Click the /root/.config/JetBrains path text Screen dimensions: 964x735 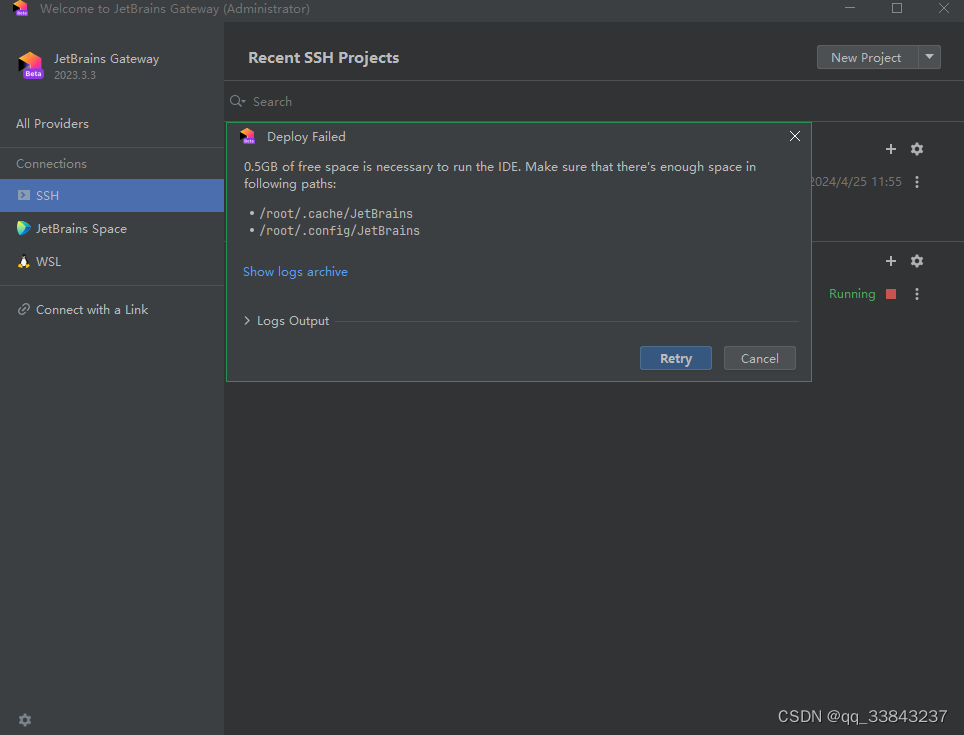point(339,230)
